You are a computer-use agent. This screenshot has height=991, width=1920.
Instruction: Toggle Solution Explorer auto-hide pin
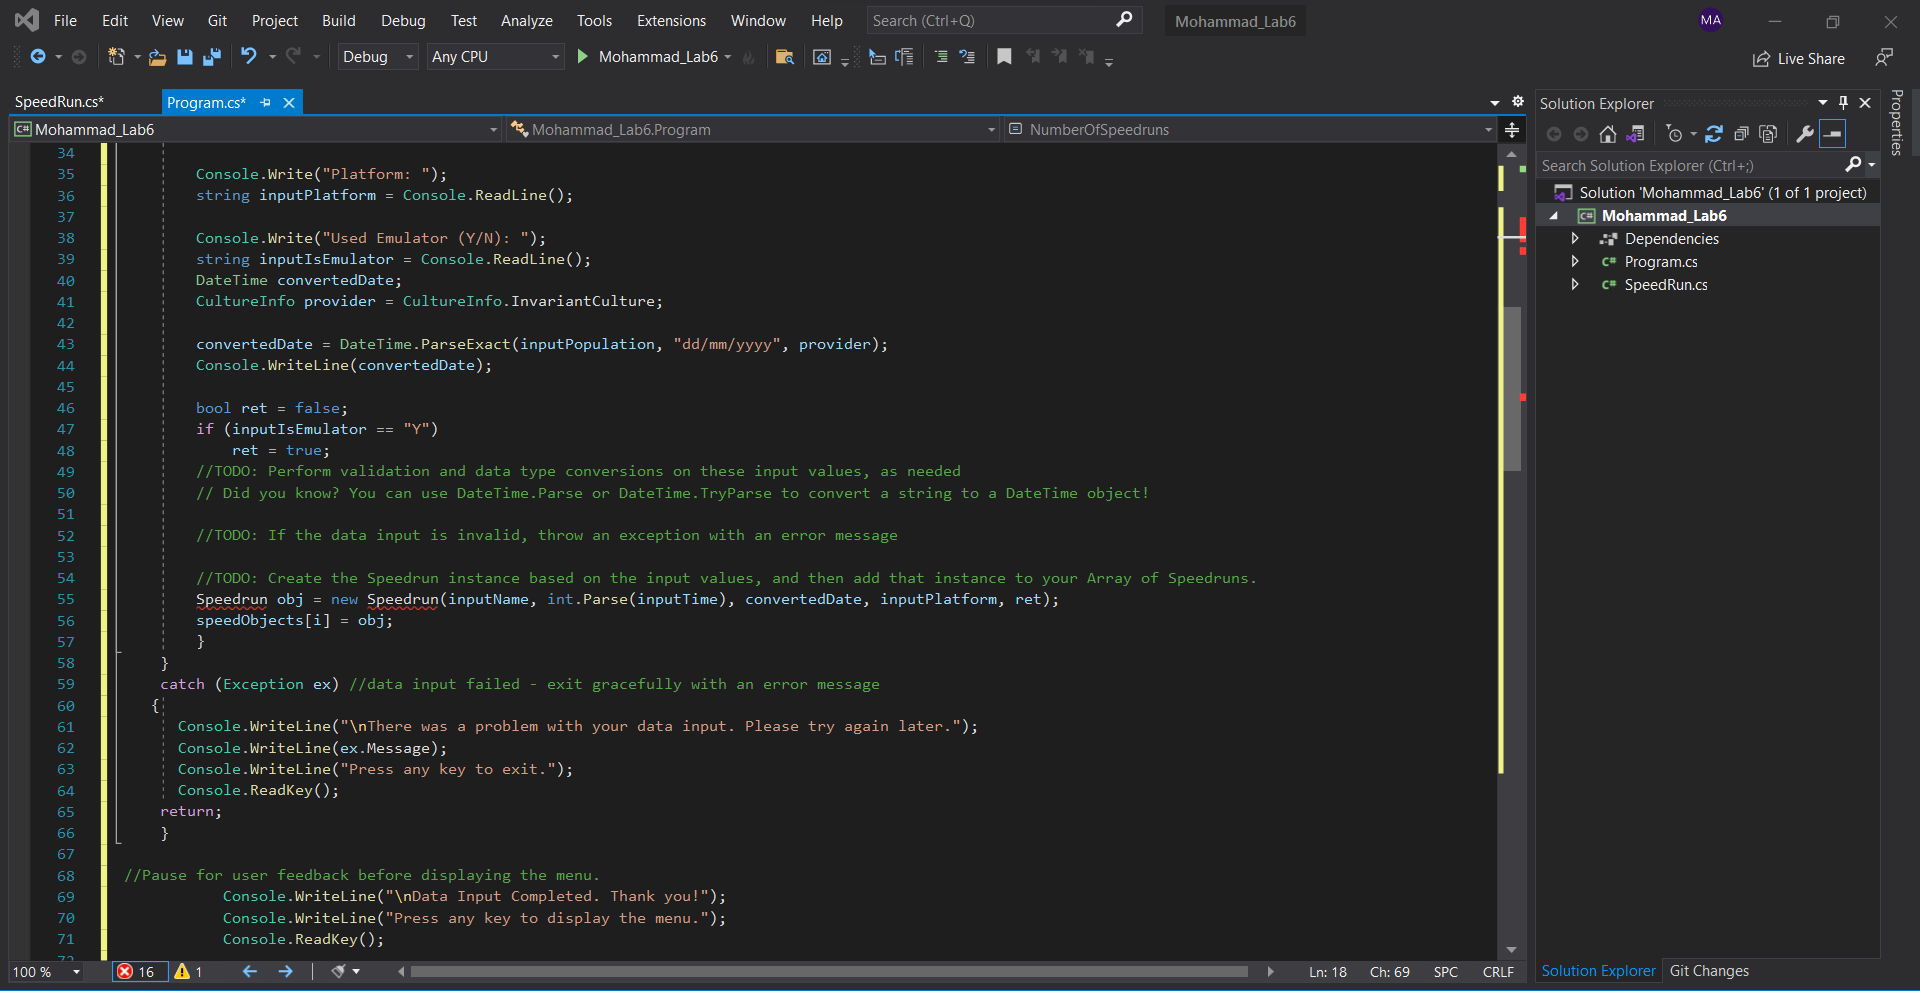(1843, 103)
